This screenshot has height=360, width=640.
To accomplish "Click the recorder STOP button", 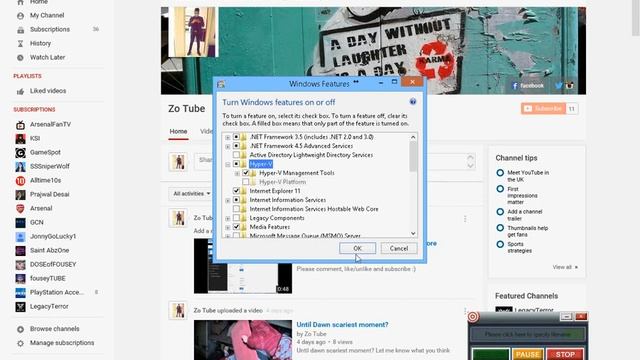I will click(x=565, y=354).
